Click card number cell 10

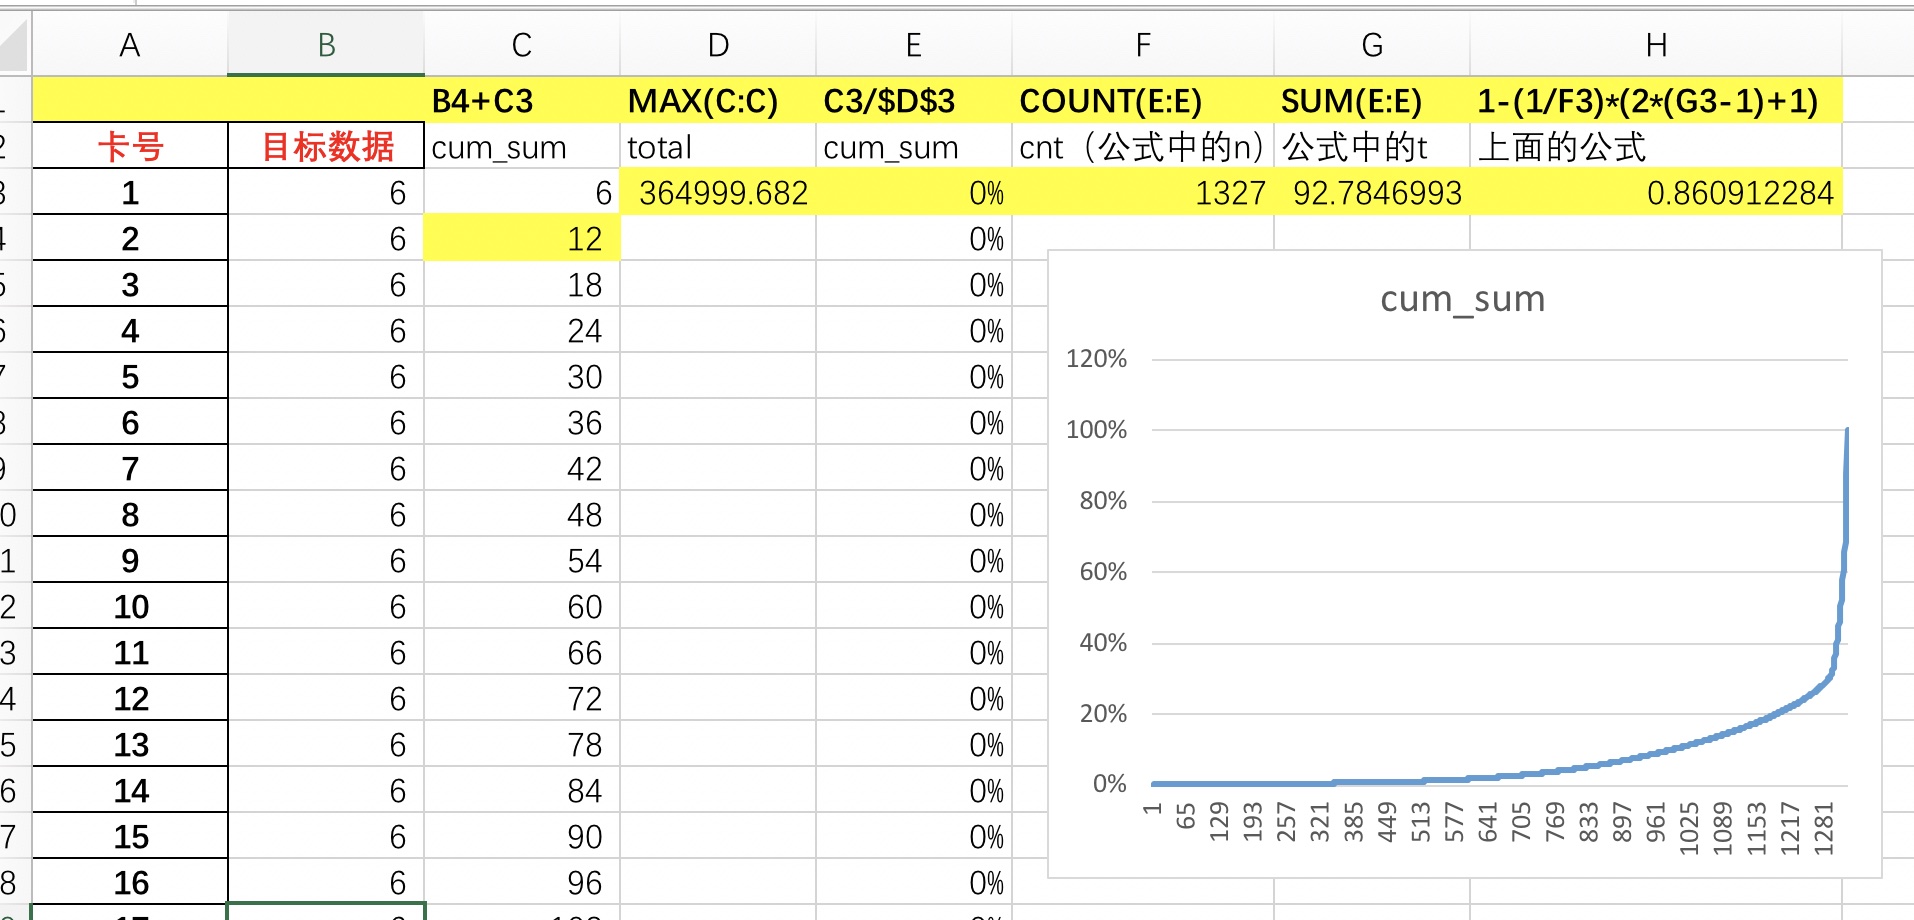click(130, 606)
